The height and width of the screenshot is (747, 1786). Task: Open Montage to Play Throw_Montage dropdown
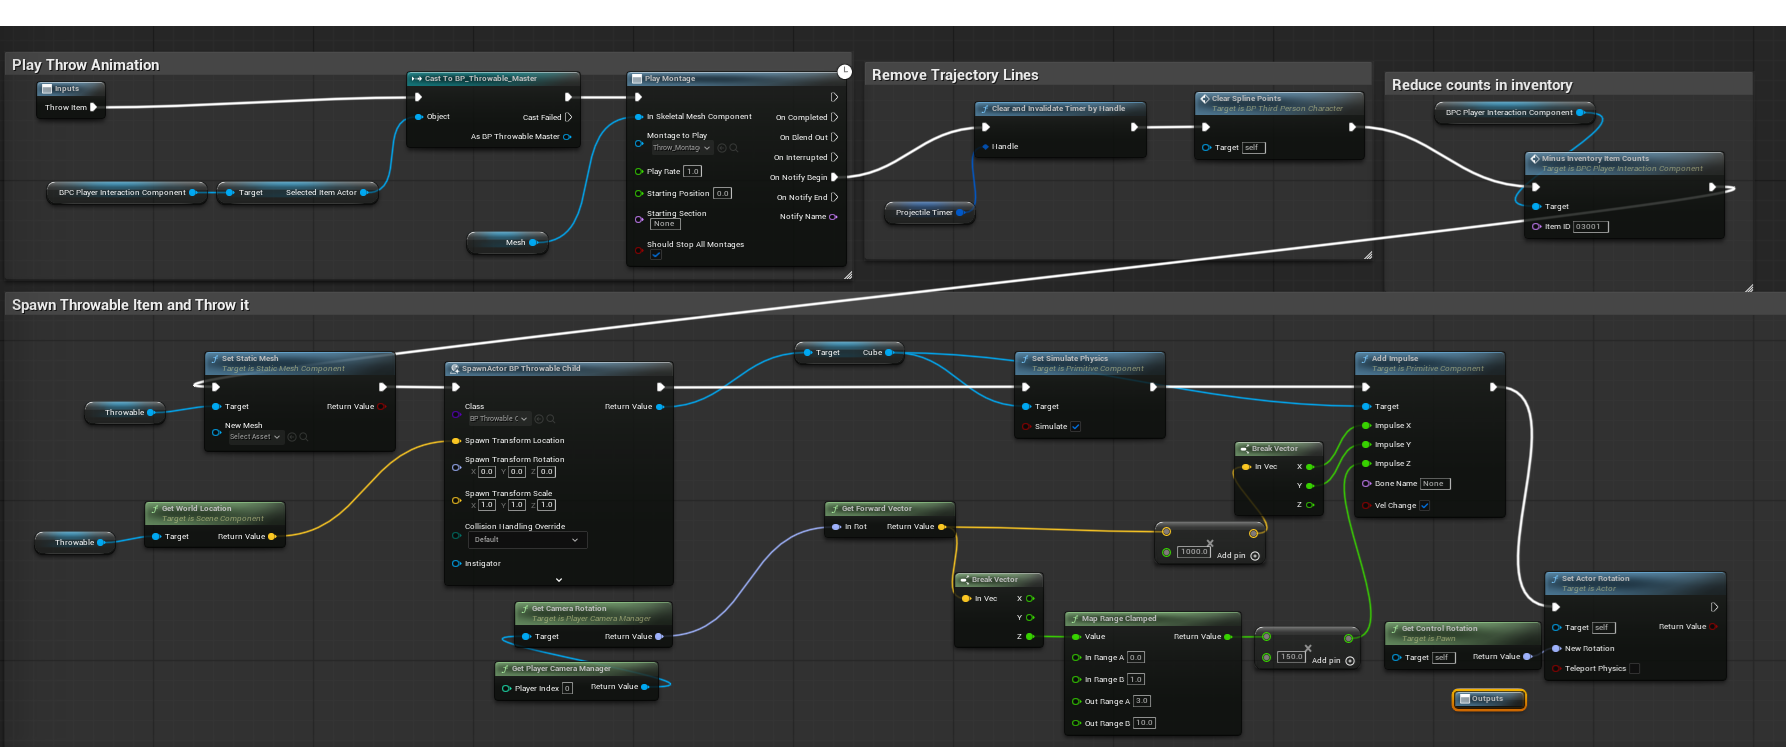(x=681, y=148)
